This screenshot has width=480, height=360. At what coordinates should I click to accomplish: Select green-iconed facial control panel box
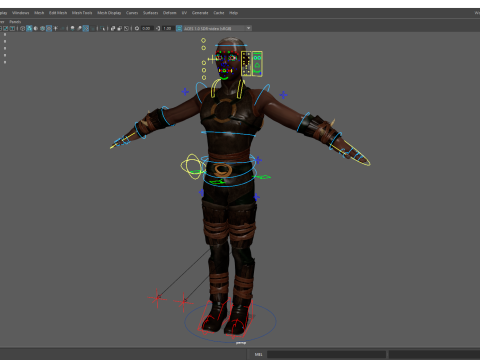[257, 63]
